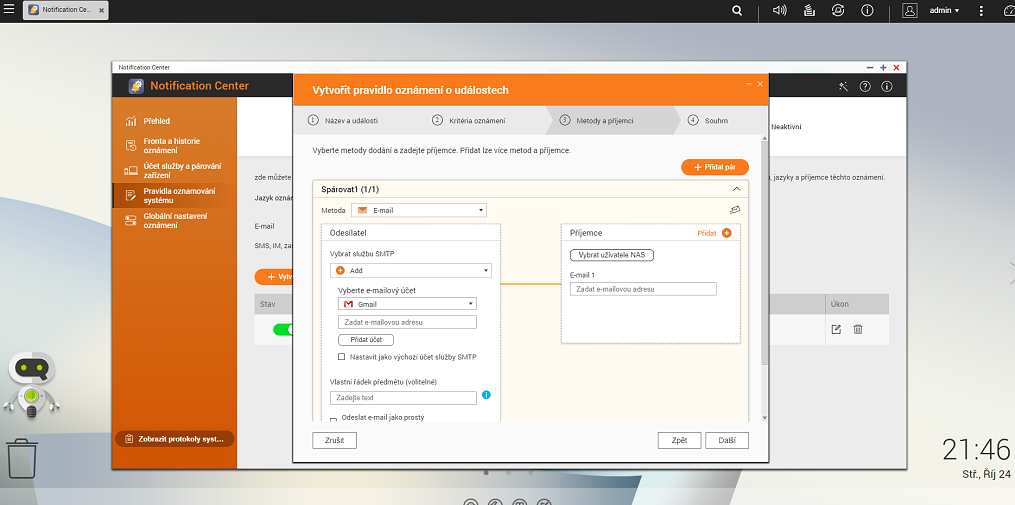Click the Přidat pár button
Viewport: 1015px width, 505px height.
coord(715,167)
